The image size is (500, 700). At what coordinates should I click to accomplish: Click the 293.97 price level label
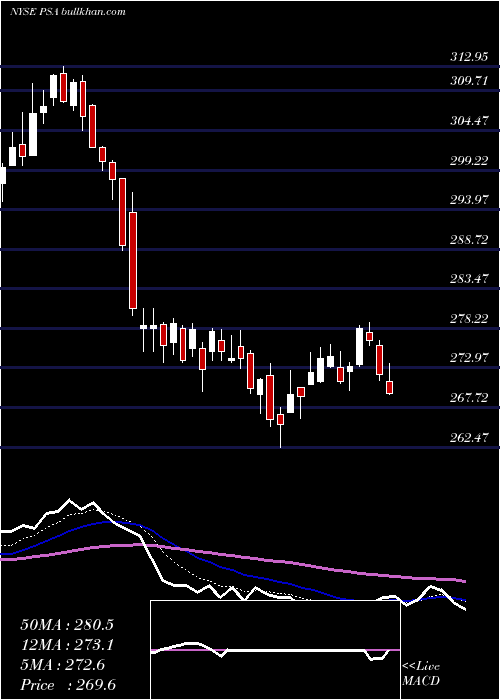469,200
